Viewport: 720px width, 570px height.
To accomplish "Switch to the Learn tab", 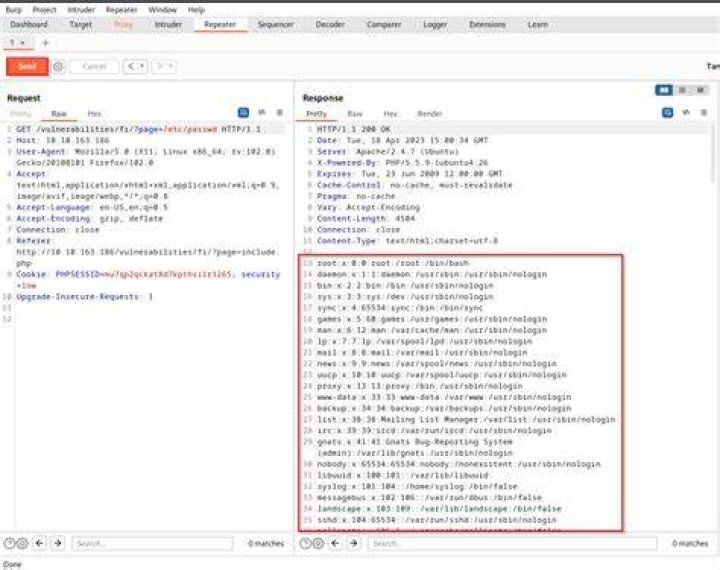I will 538,24.
